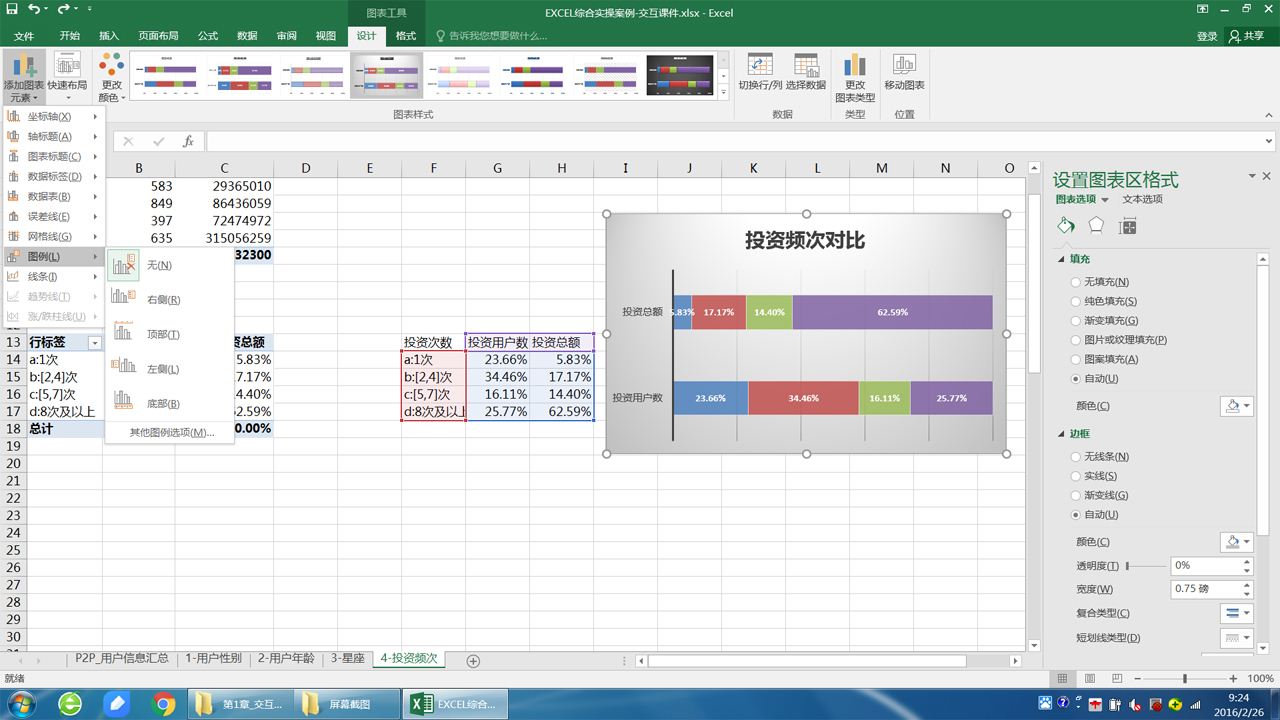Choose legend position Top (顶部)
This screenshot has height=720, width=1280.
169,334
